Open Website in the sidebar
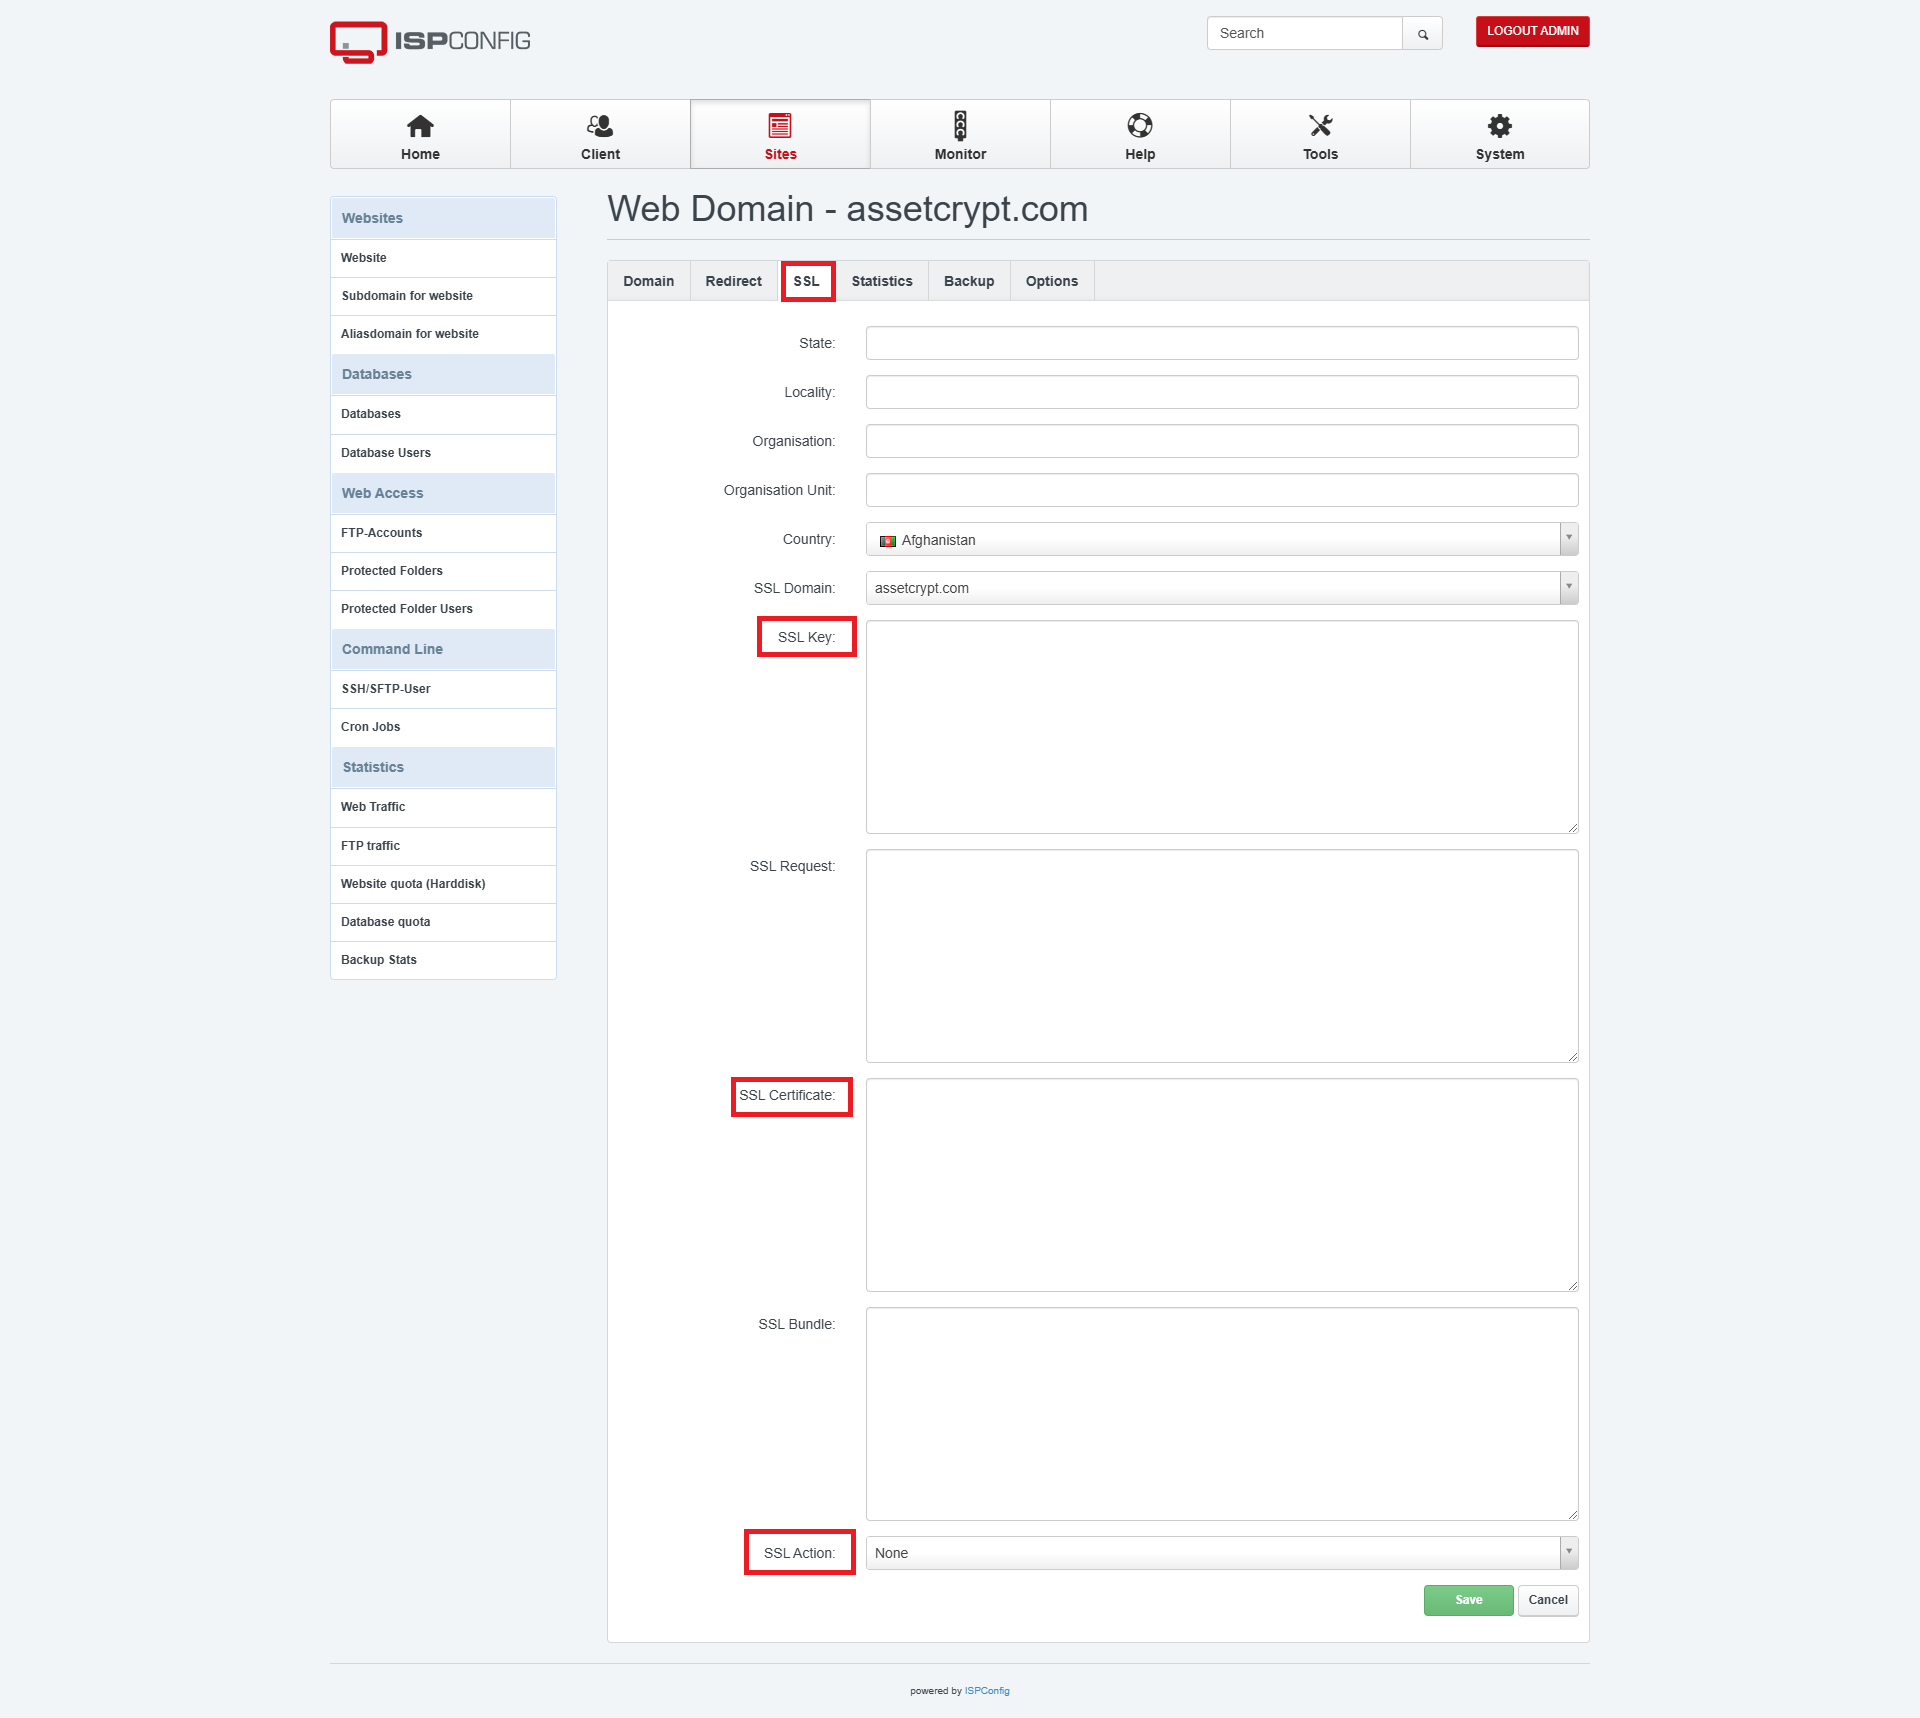Image resolution: width=1920 pixels, height=1718 pixels. point(443,258)
